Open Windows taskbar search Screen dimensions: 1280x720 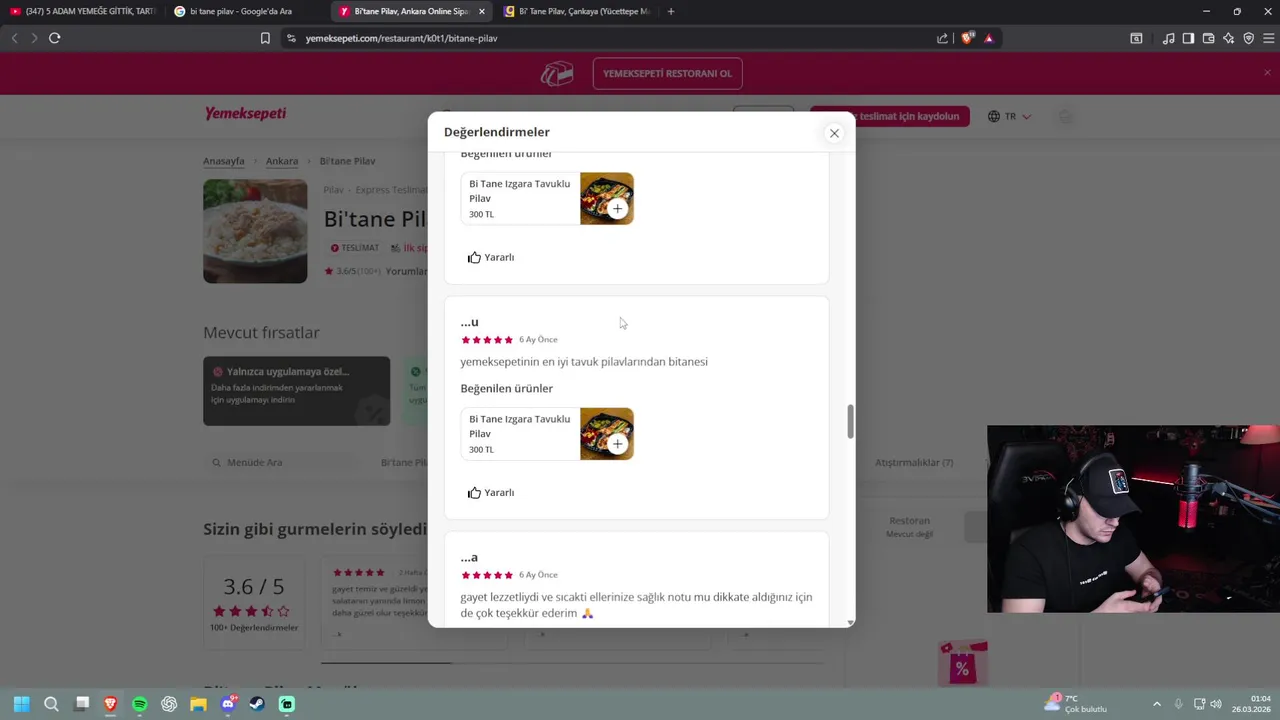(x=51, y=704)
